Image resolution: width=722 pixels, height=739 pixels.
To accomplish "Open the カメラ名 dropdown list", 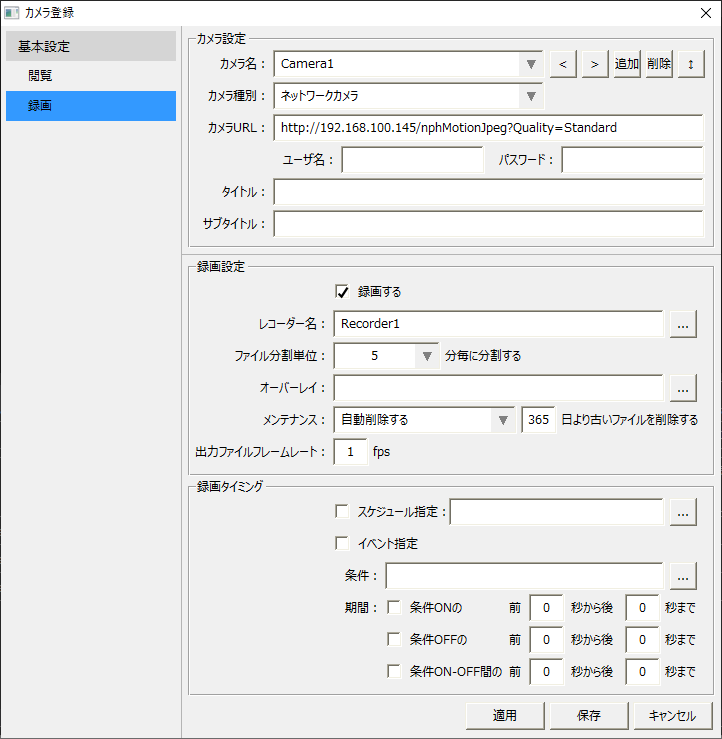I will (x=531, y=64).
